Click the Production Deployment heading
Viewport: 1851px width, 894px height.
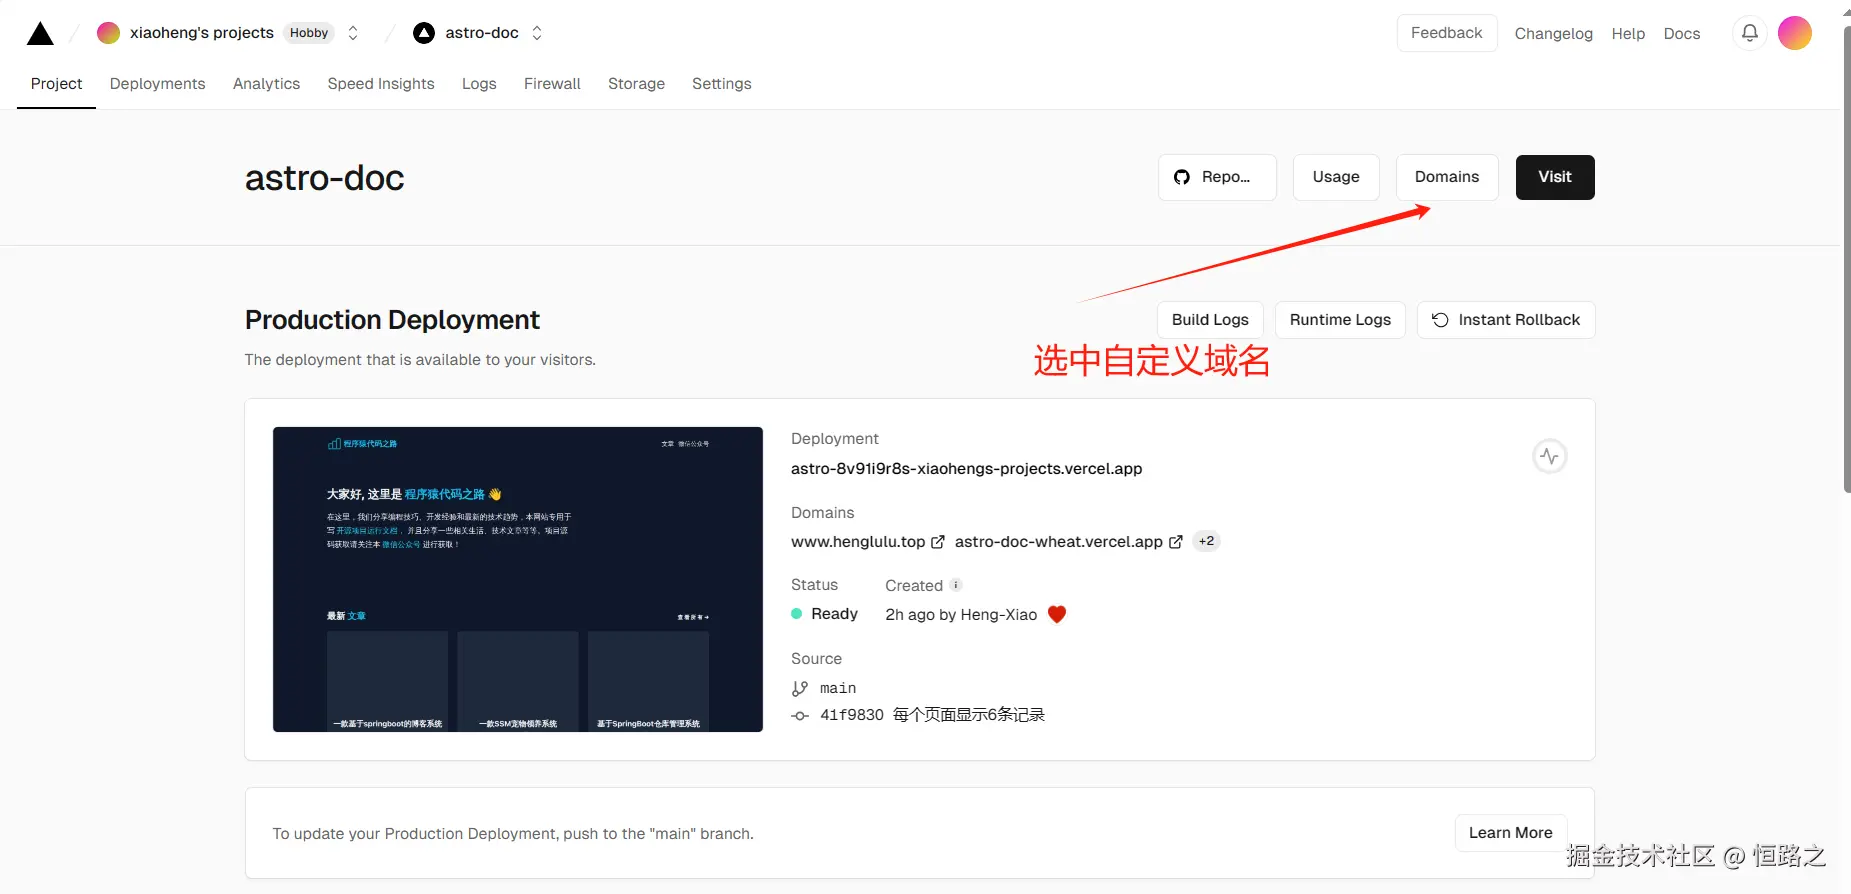click(392, 320)
